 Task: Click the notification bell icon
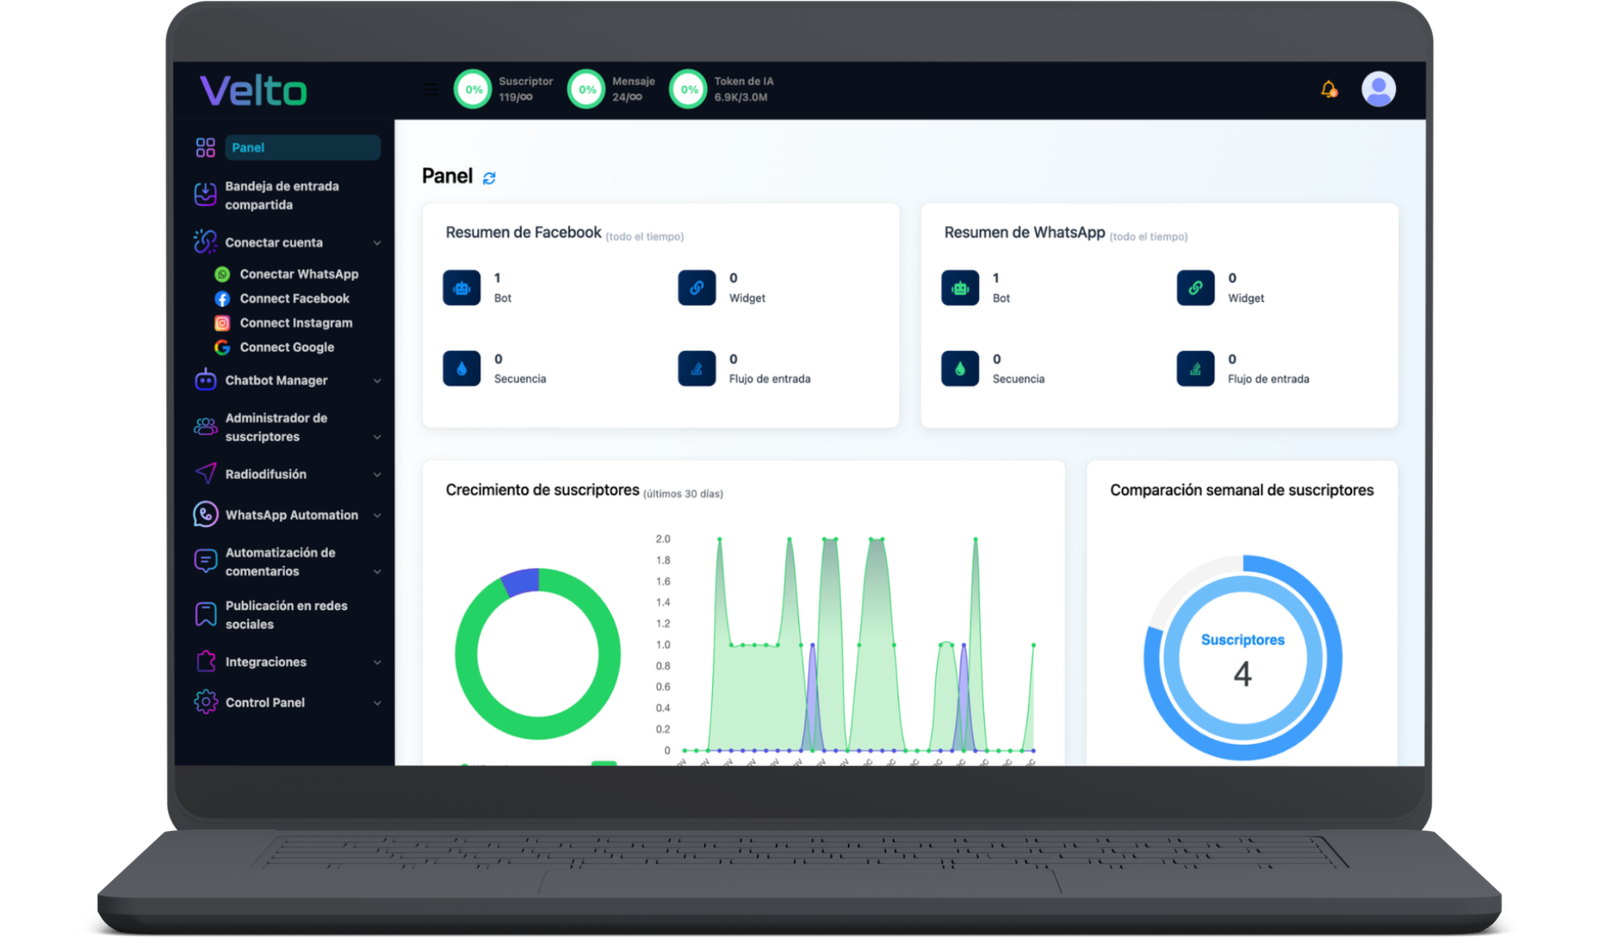pos(1328,88)
